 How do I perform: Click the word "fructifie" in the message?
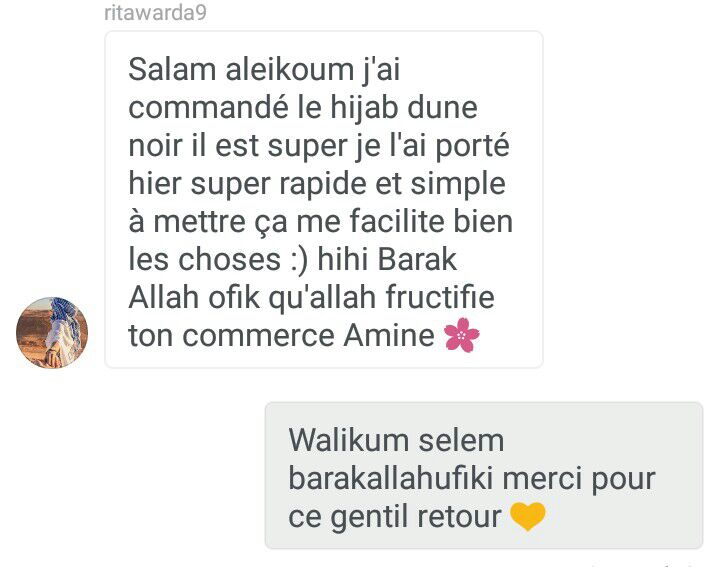click(x=440, y=297)
